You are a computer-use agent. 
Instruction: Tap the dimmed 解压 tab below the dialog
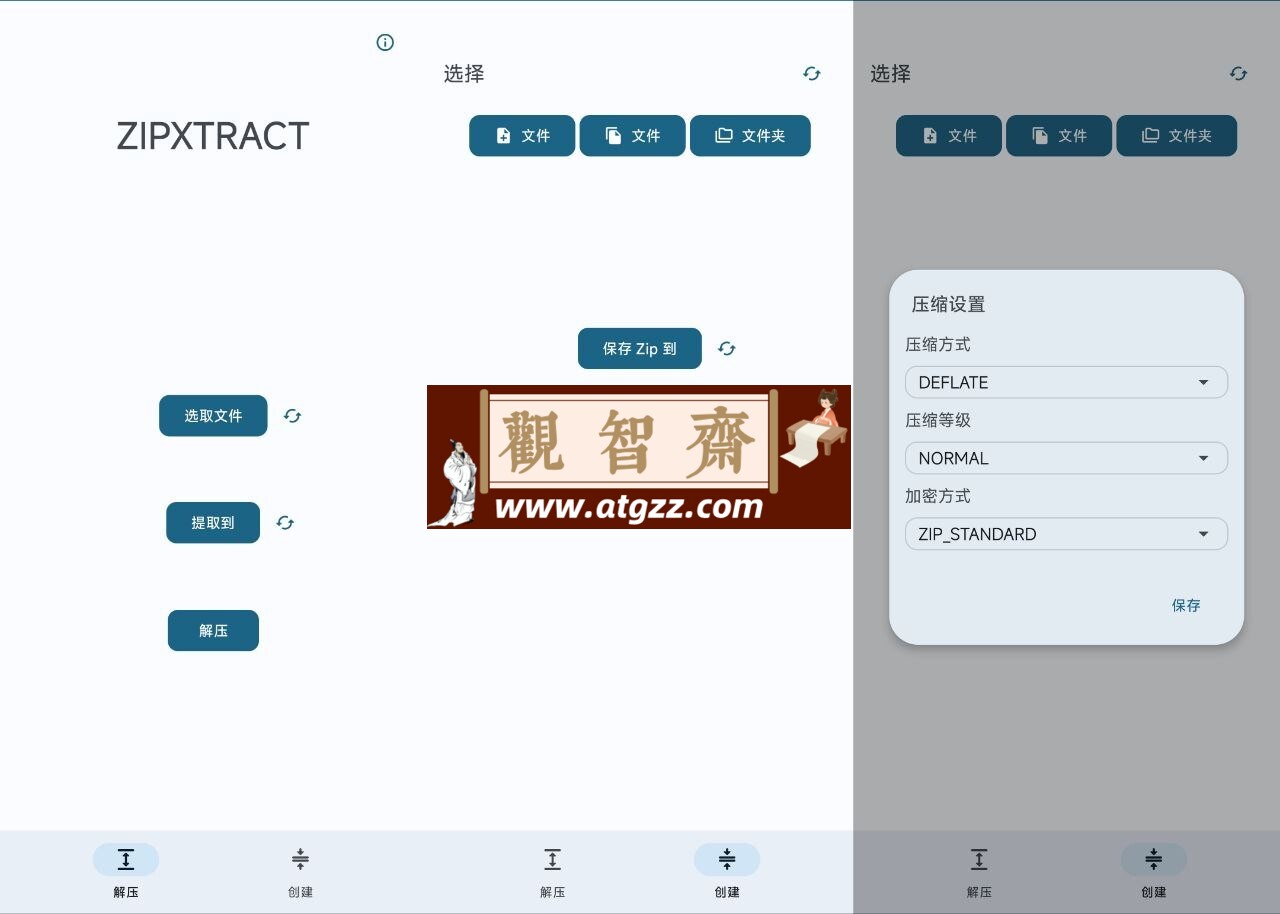tap(979, 871)
